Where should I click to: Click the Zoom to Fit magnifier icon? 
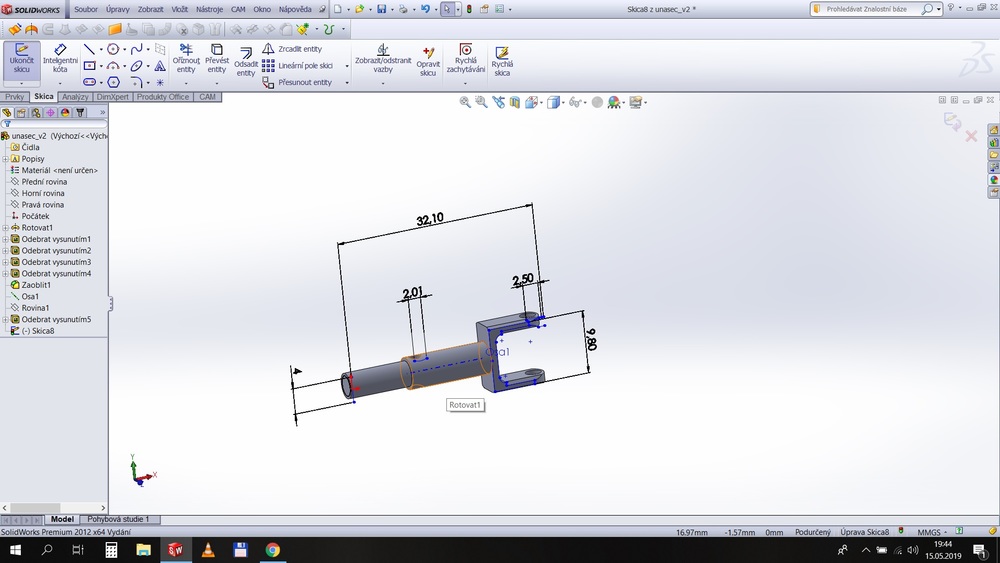coord(465,102)
